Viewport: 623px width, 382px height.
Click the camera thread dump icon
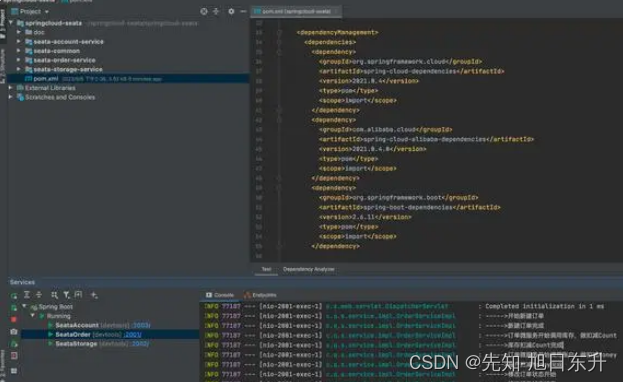click(x=14, y=332)
